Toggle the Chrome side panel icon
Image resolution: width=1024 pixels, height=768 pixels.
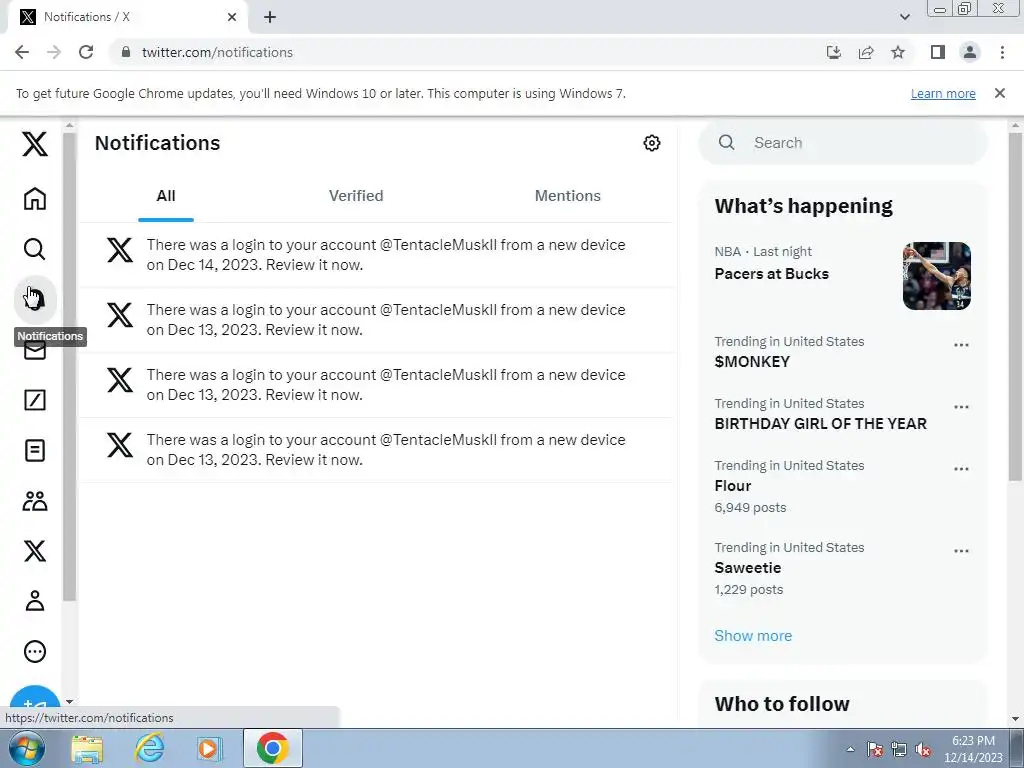938,52
